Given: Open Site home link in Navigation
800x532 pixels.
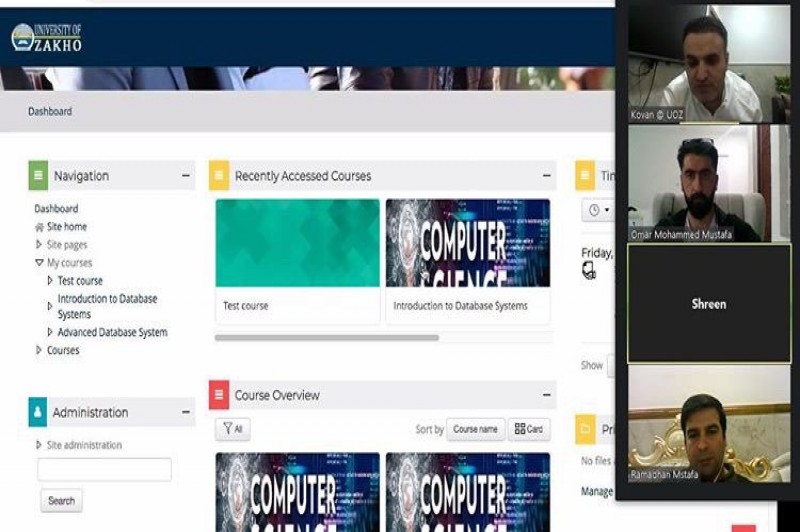Looking at the screenshot, I should coord(66,227).
